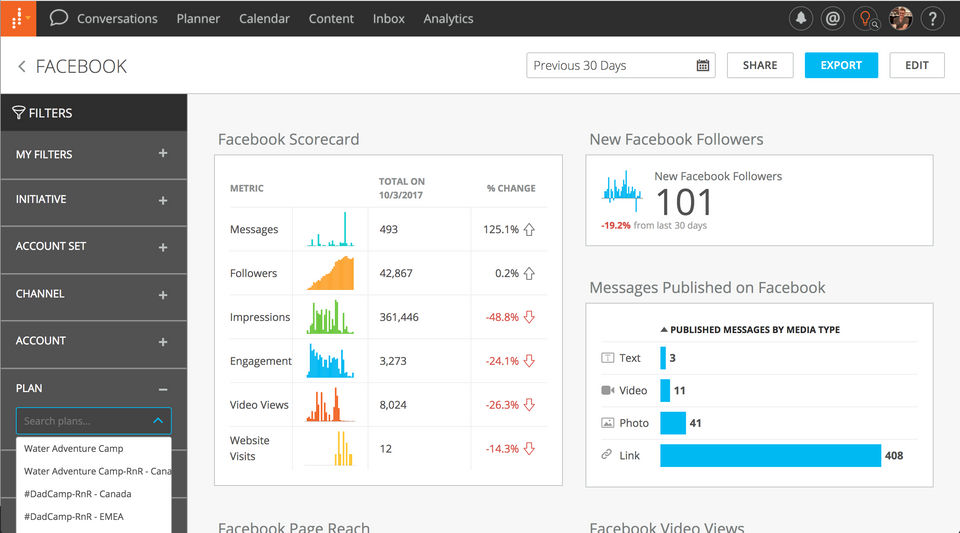Open the Inbox menu
Viewport: 960px width, 533px height.
point(388,18)
